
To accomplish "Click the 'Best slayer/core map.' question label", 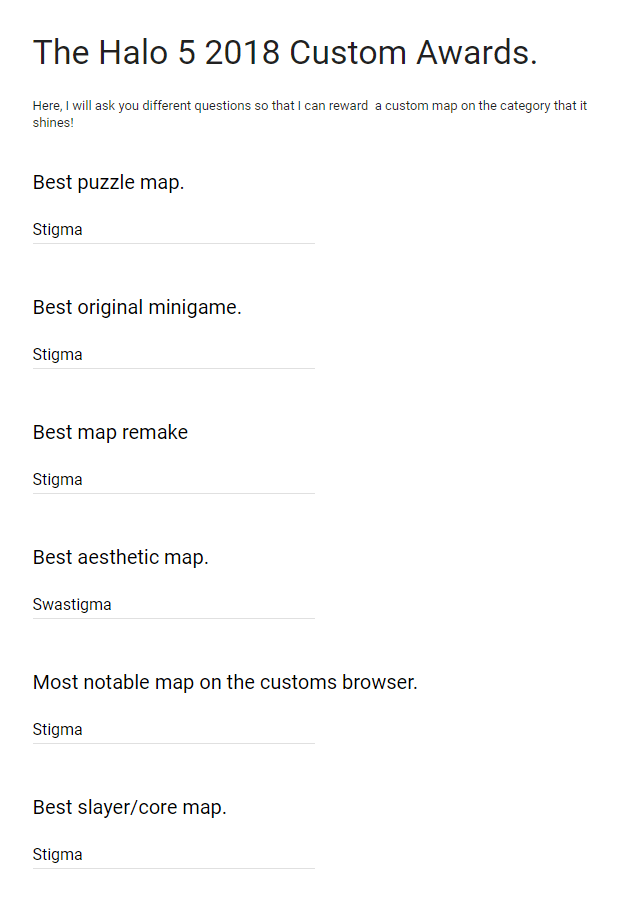I will click(129, 808).
